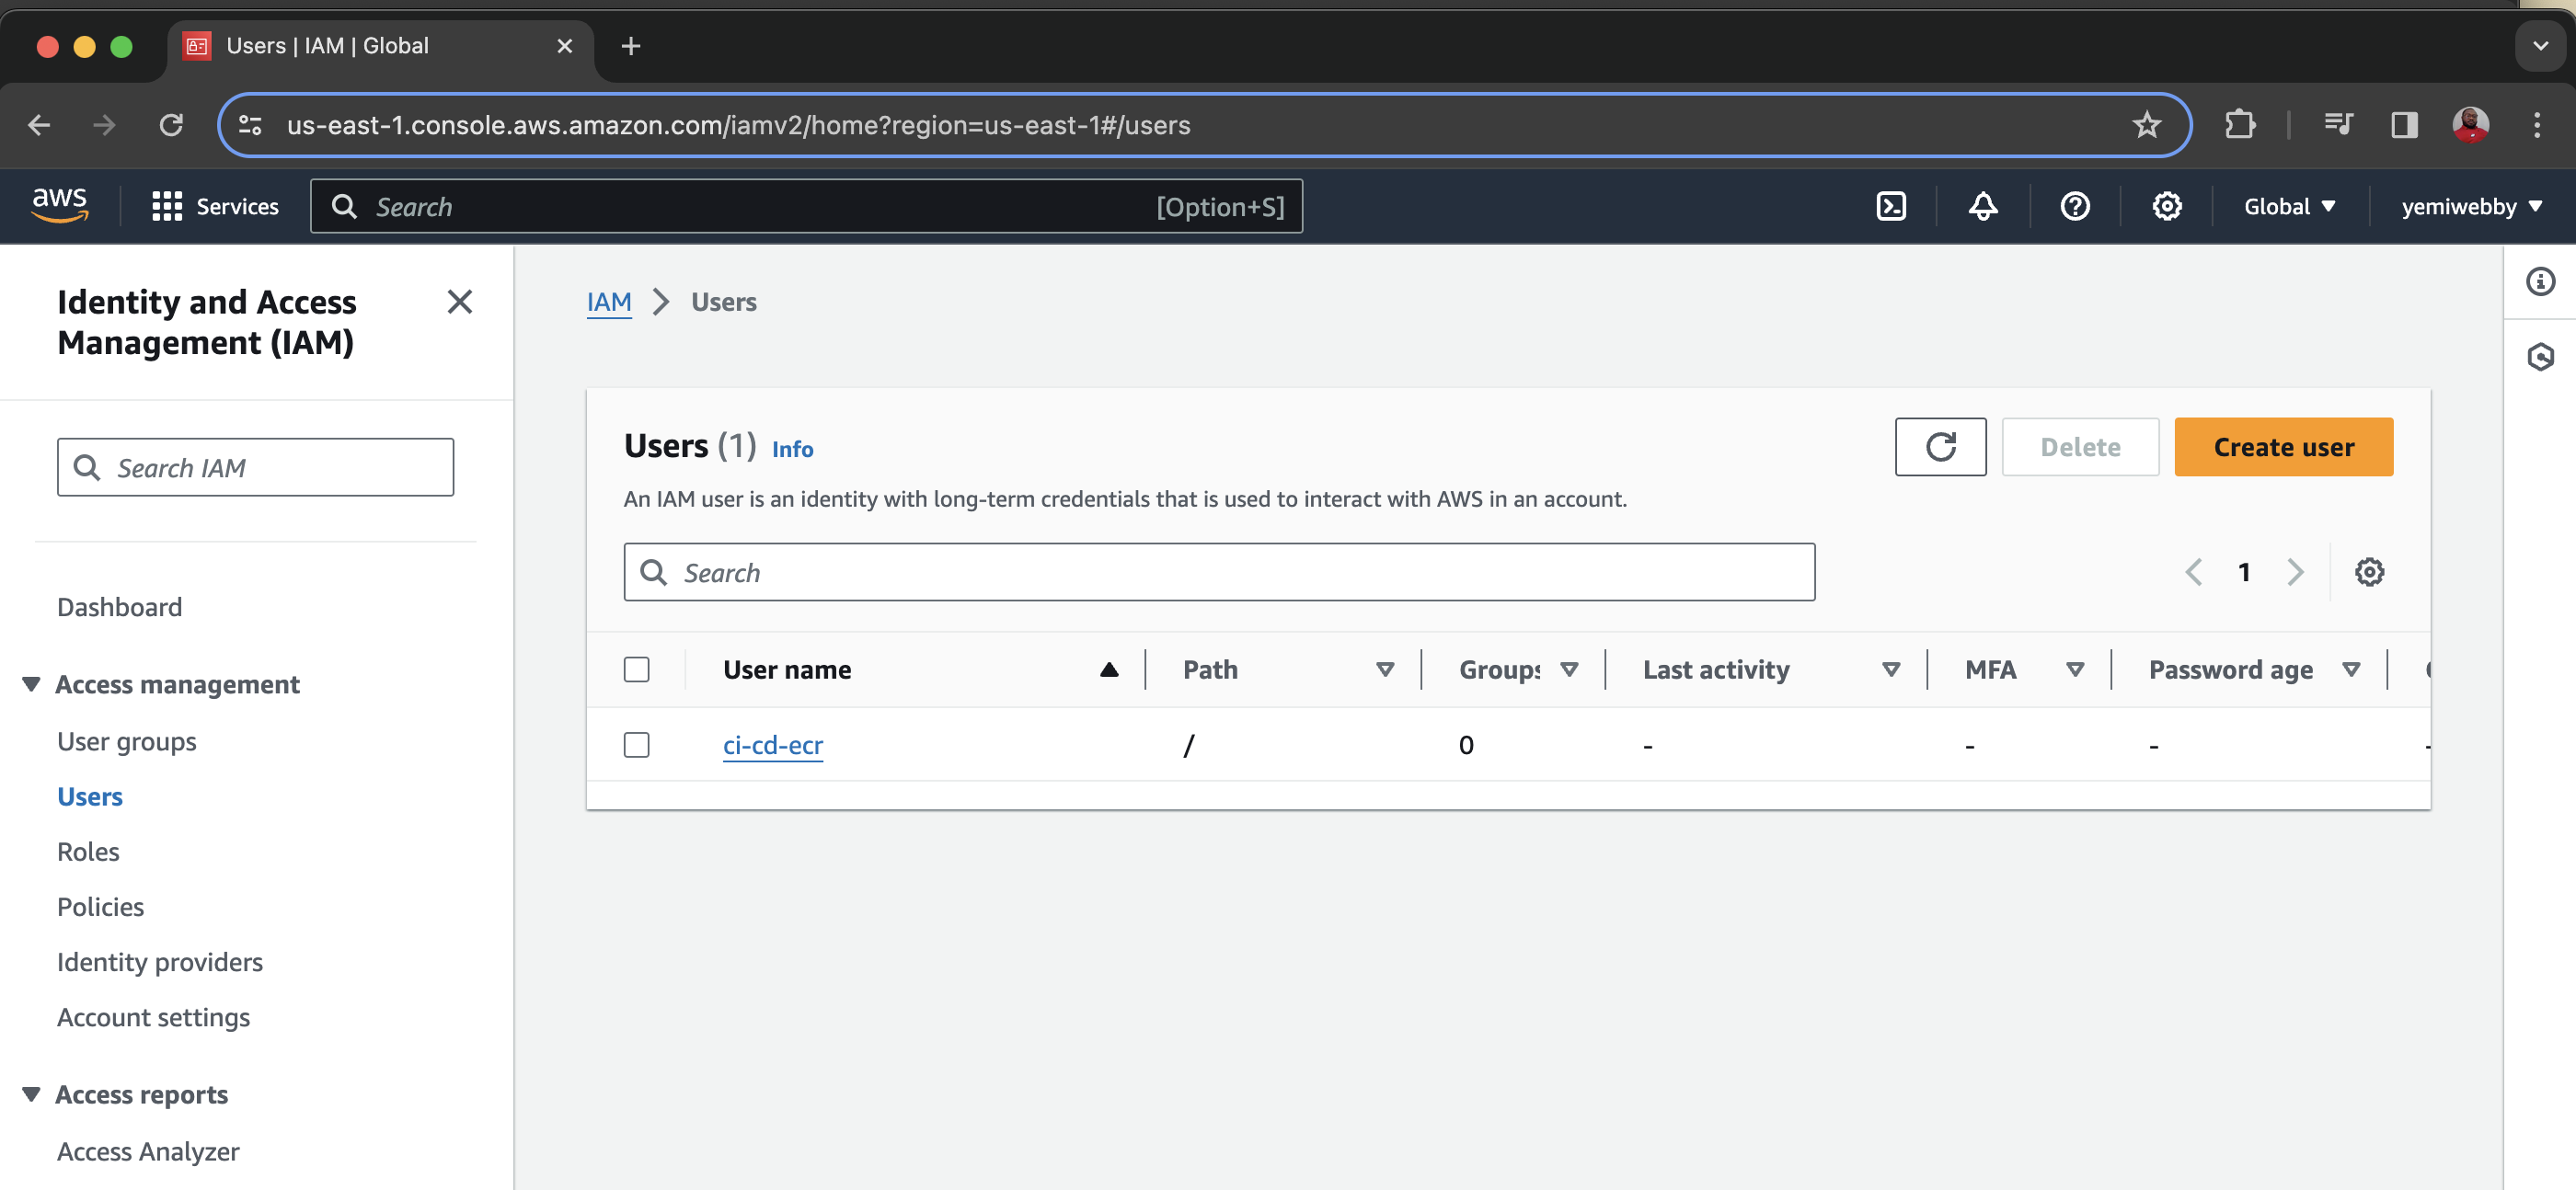This screenshot has width=2576, height=1190.
Task: Check the ci-cd-ecr user checkbox
Action: click(x=636, y=745)
